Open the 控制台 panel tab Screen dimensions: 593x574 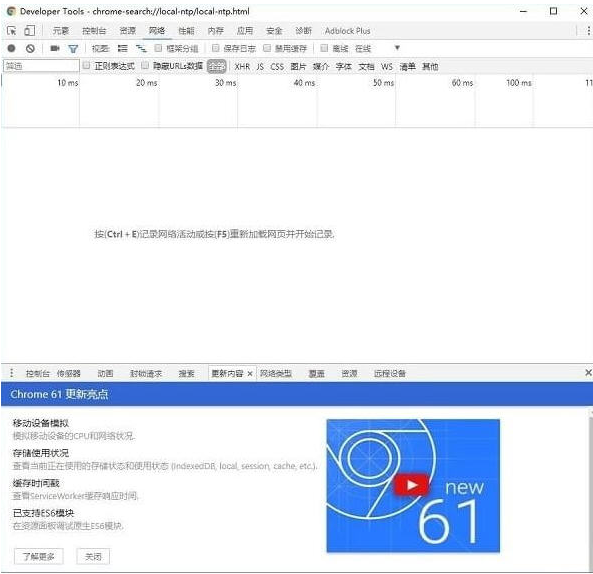coord(94,31)
